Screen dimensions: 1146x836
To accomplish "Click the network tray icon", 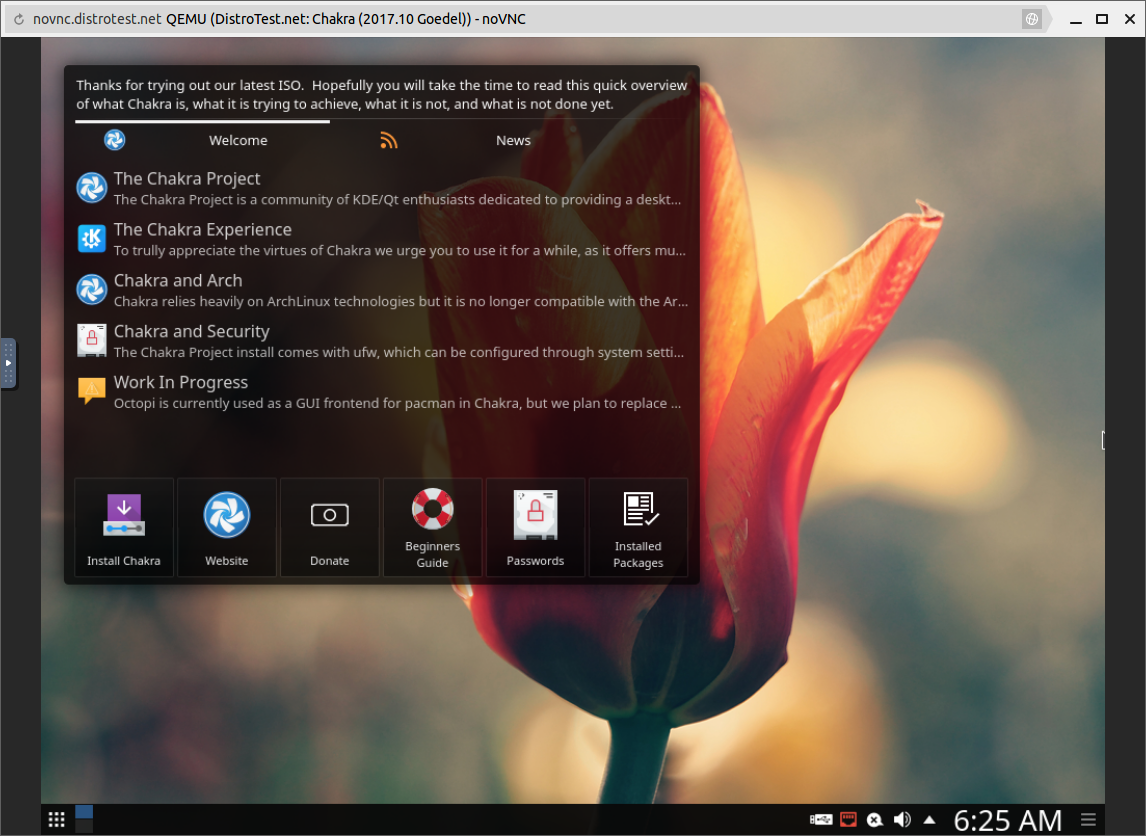I will click(x=848, y=820).
